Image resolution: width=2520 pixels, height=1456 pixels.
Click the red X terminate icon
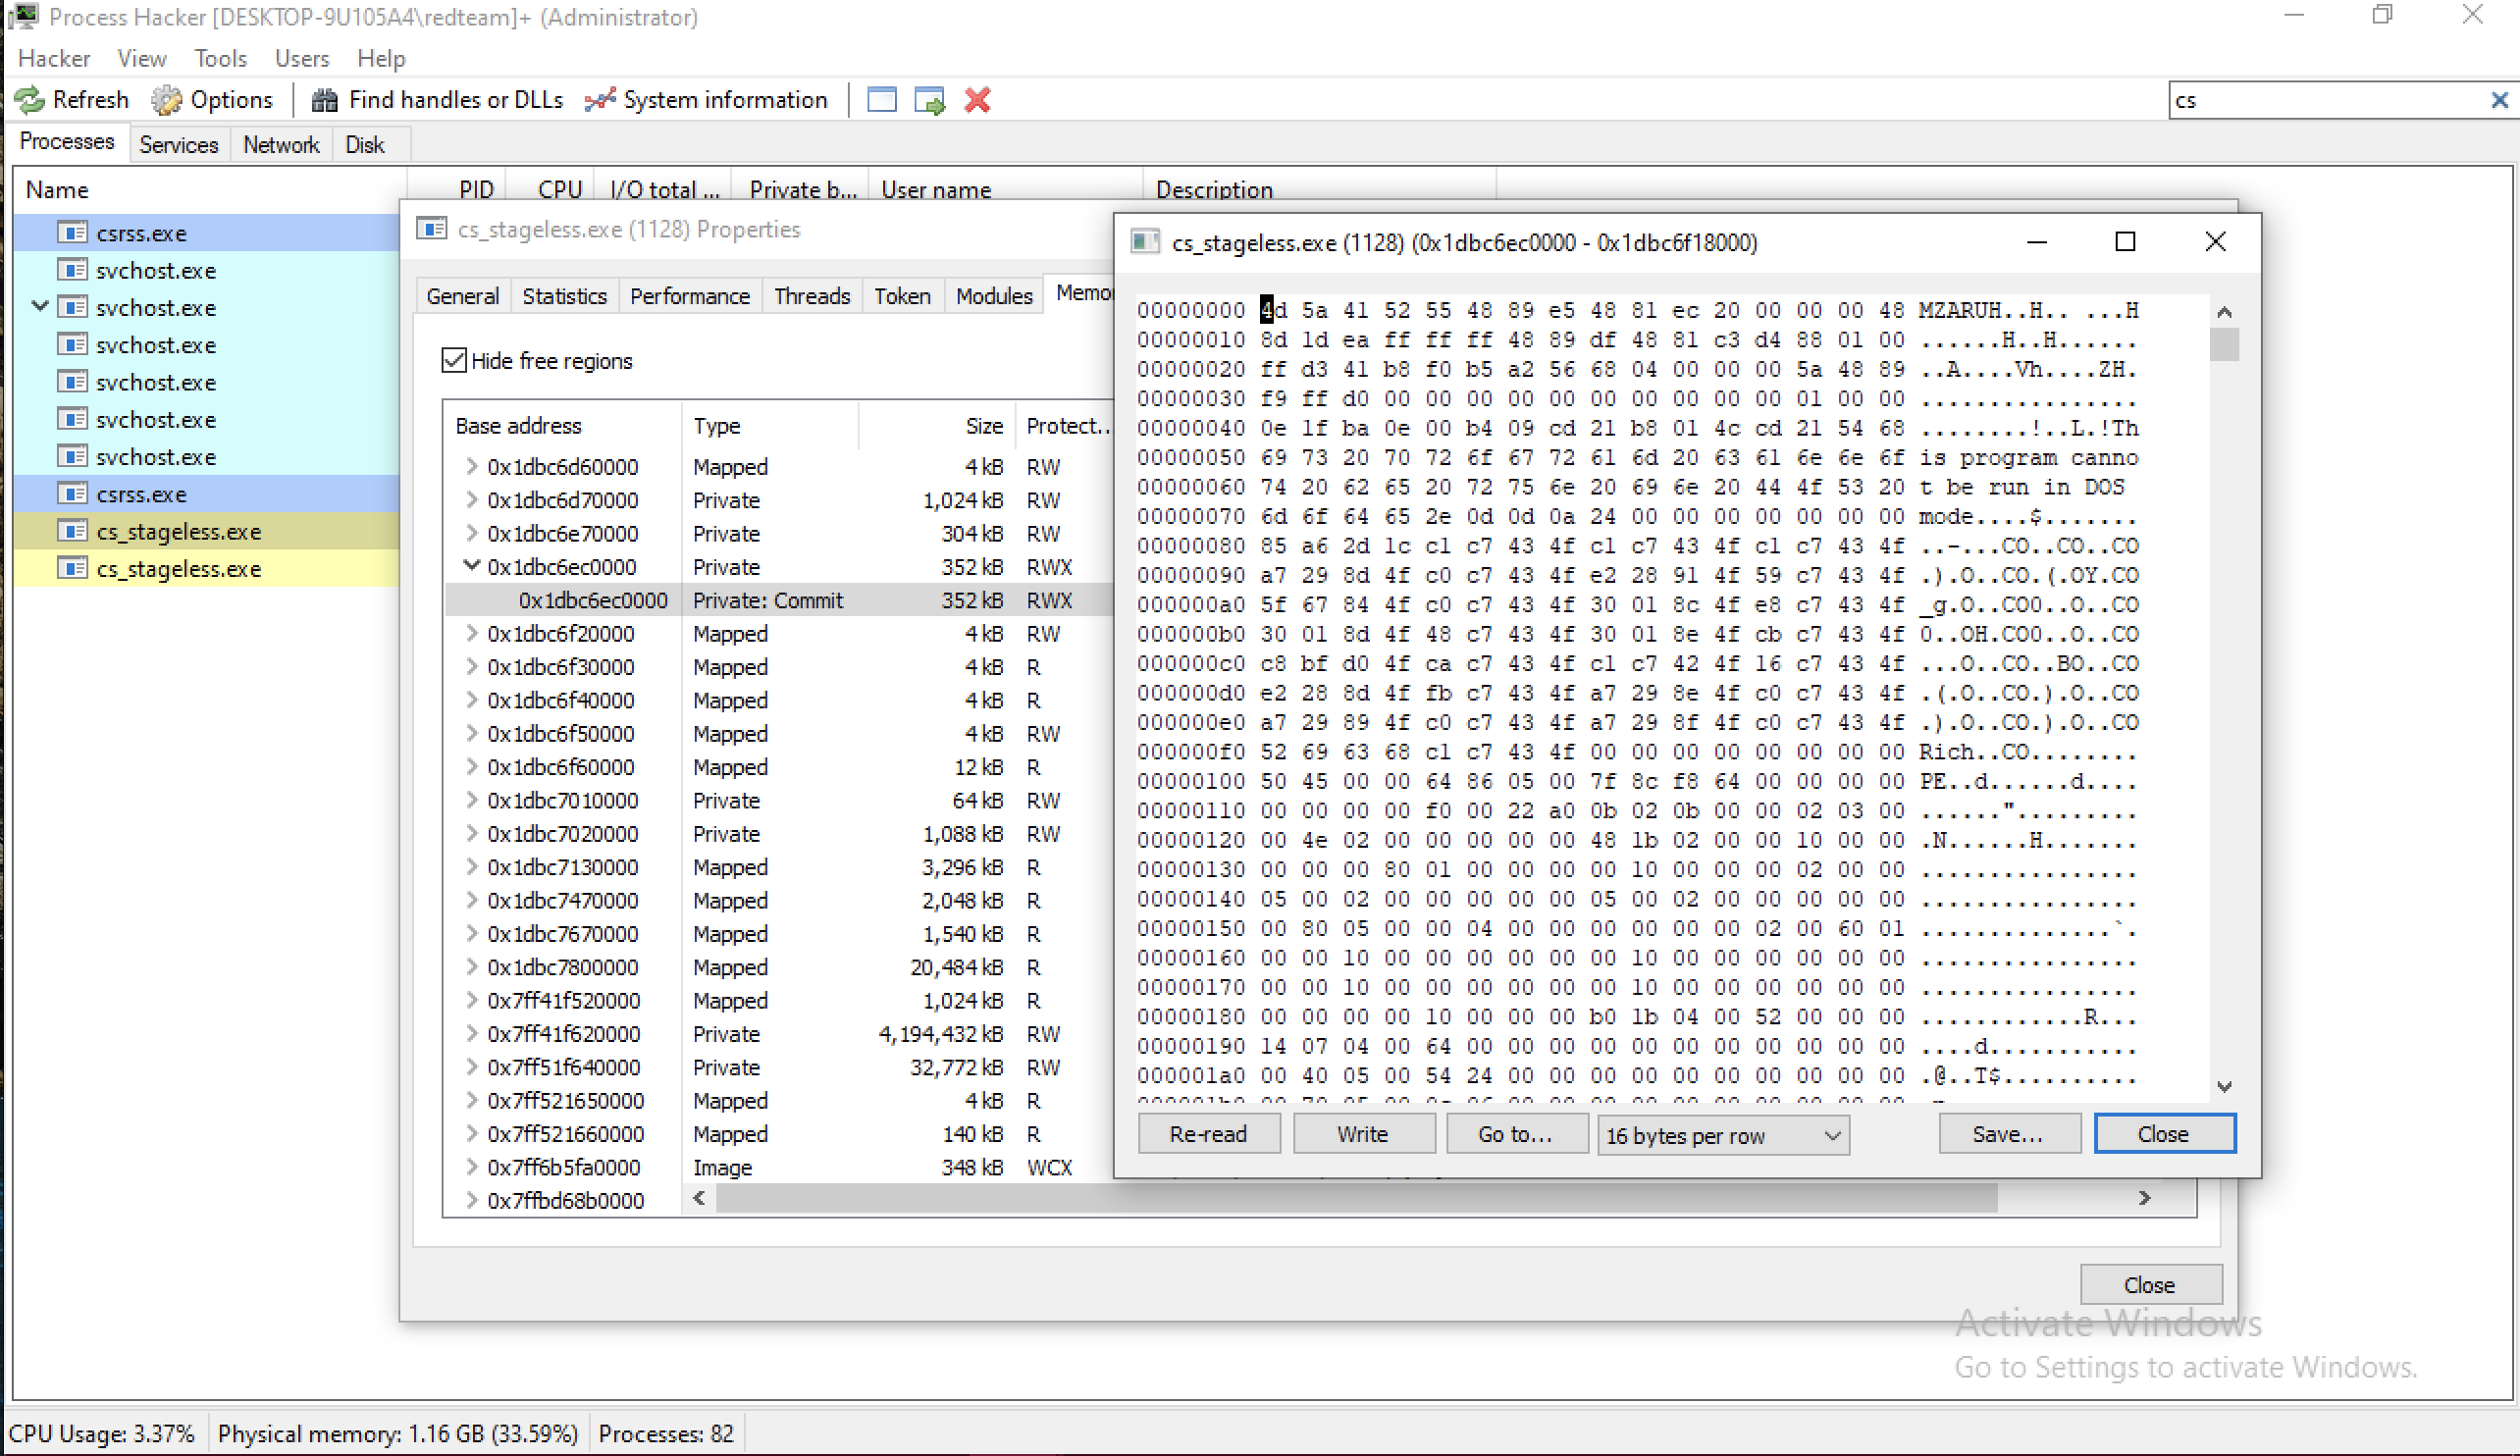977,100
